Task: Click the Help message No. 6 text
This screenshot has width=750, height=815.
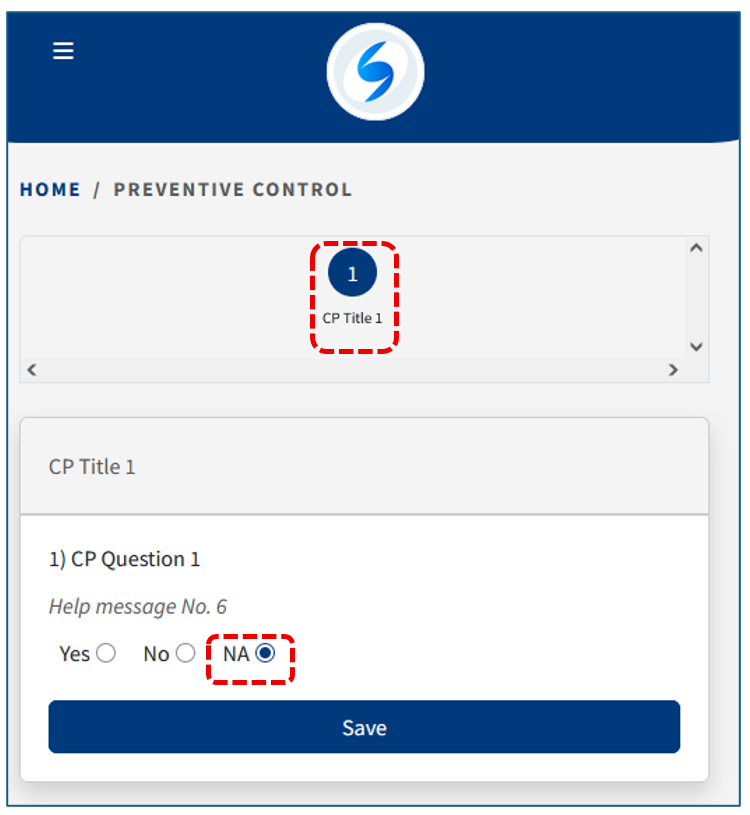Action: click(x=138, y=606)
